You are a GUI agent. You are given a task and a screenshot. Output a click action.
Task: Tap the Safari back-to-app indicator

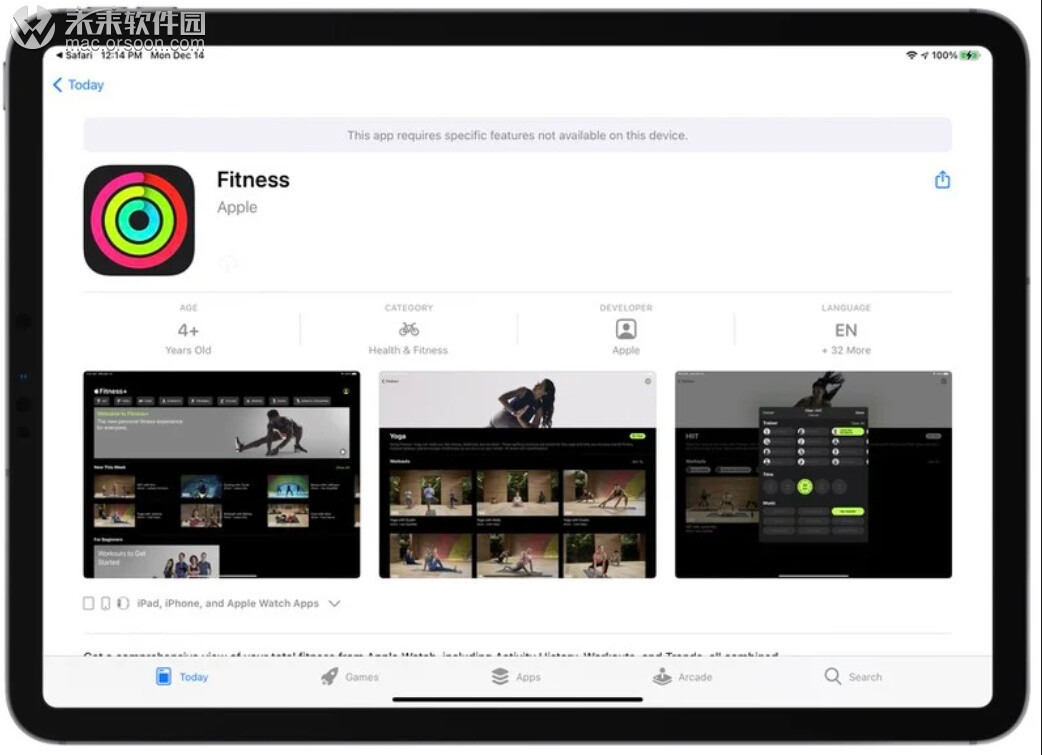click(74, 55)
